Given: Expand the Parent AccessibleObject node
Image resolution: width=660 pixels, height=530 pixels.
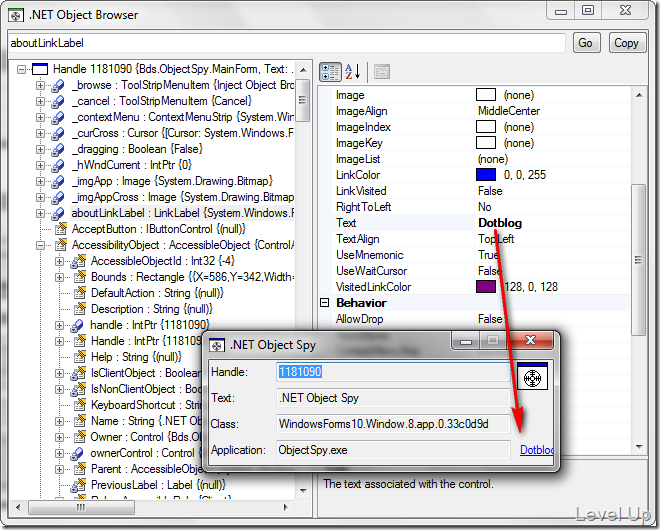Looking at the screenshot, I should pyautogui.click(x=59, y=469).
